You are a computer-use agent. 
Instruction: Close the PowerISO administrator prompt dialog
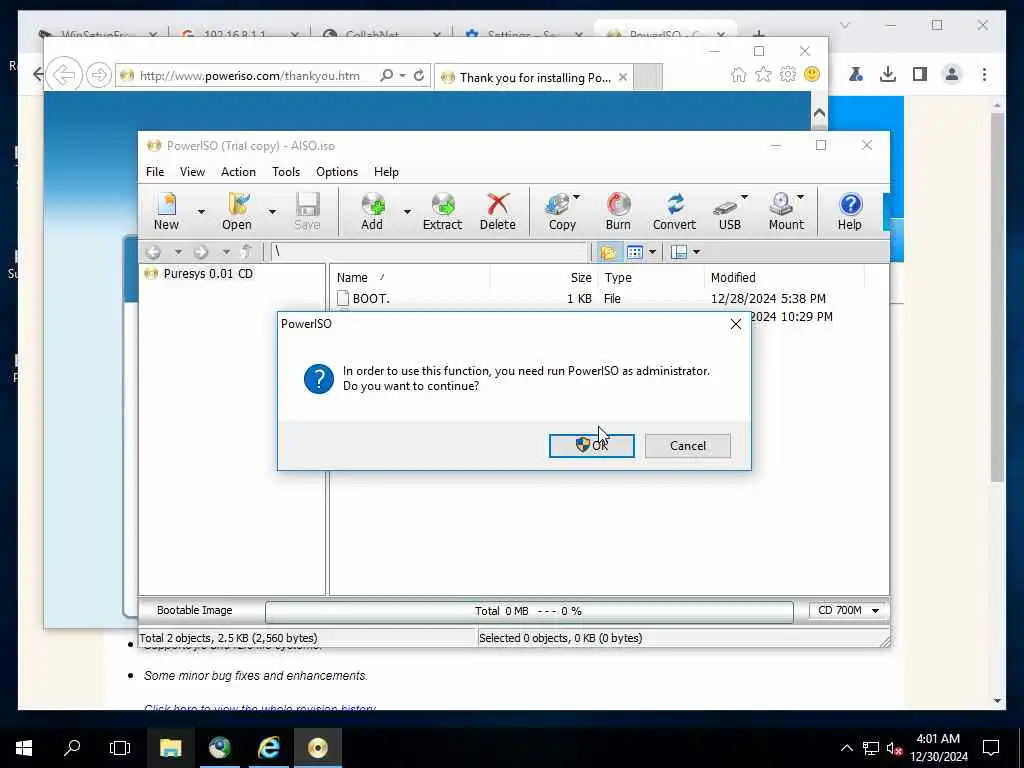(735, 324)
